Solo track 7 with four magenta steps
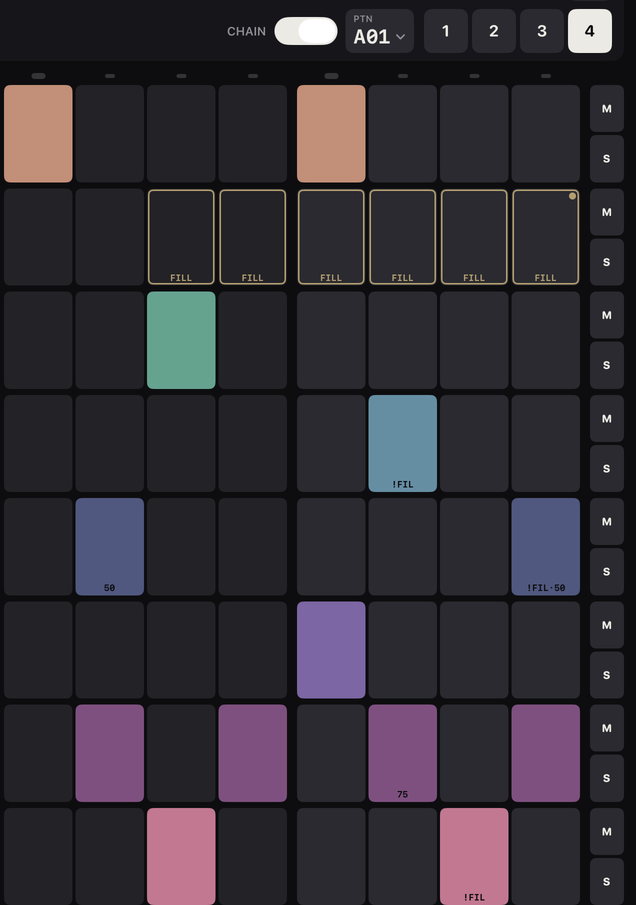This screenshot has width=636, height=905. pos(607,778)
